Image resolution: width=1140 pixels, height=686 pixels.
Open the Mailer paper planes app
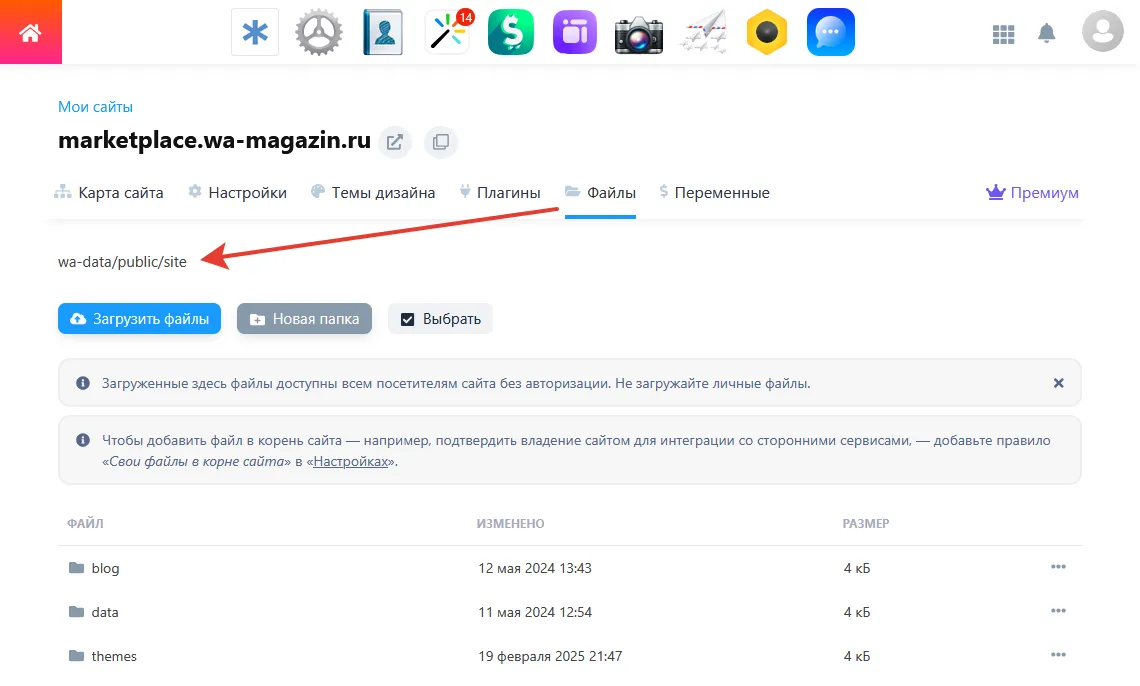coord(703,31)
